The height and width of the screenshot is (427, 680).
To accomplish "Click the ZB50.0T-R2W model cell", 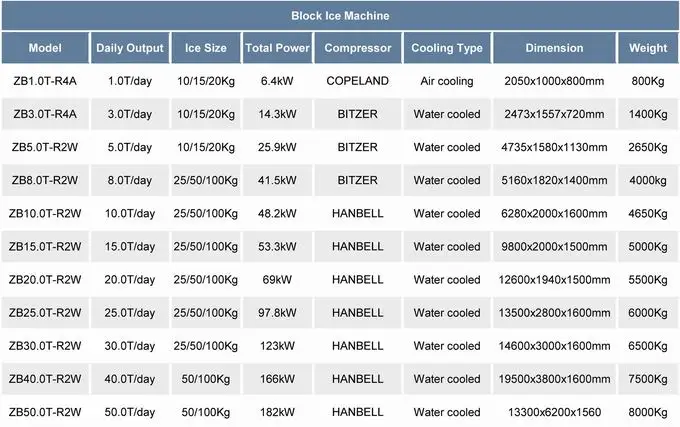I will [45, 412].
